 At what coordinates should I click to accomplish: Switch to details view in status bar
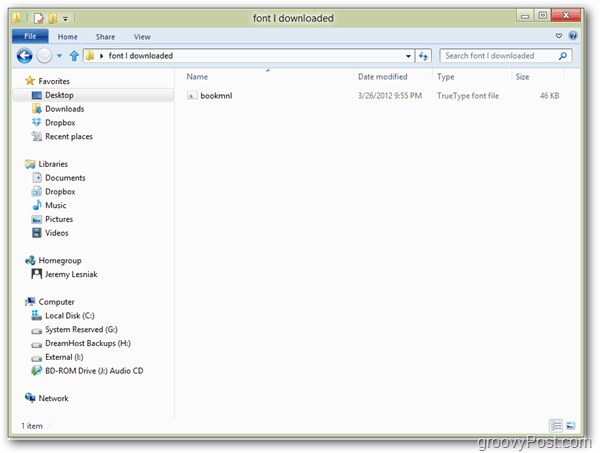coord(556,425)
